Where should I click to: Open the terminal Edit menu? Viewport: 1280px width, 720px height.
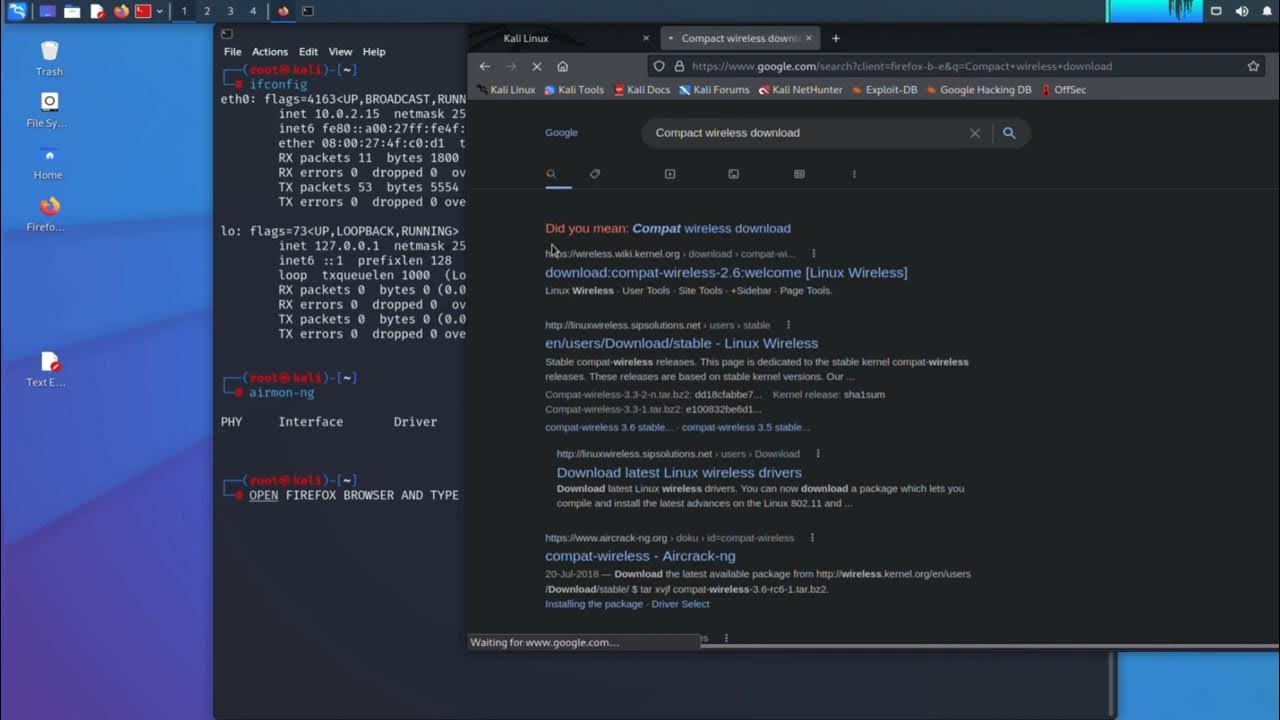(308, 52)
